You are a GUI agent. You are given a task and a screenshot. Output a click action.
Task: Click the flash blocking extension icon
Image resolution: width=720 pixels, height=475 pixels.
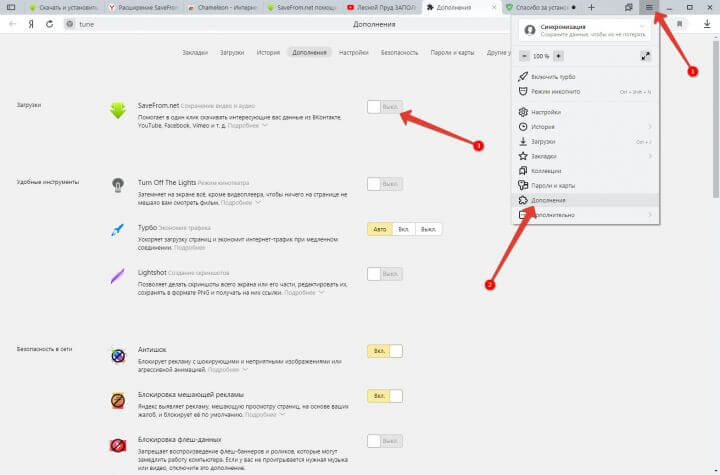[x=118, y=445]
